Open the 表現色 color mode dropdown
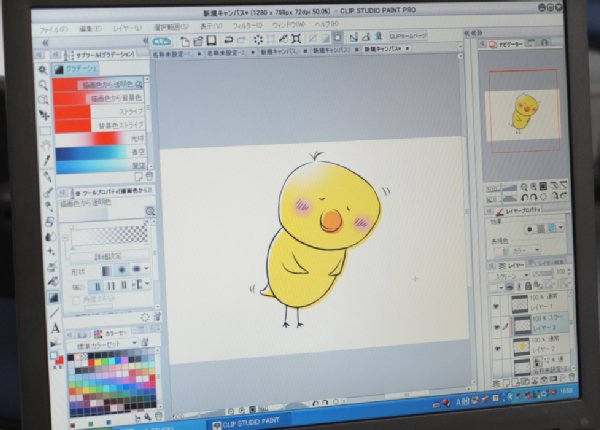Image resolution: width=600 pixels, height=430 pixels. (518, 251)
